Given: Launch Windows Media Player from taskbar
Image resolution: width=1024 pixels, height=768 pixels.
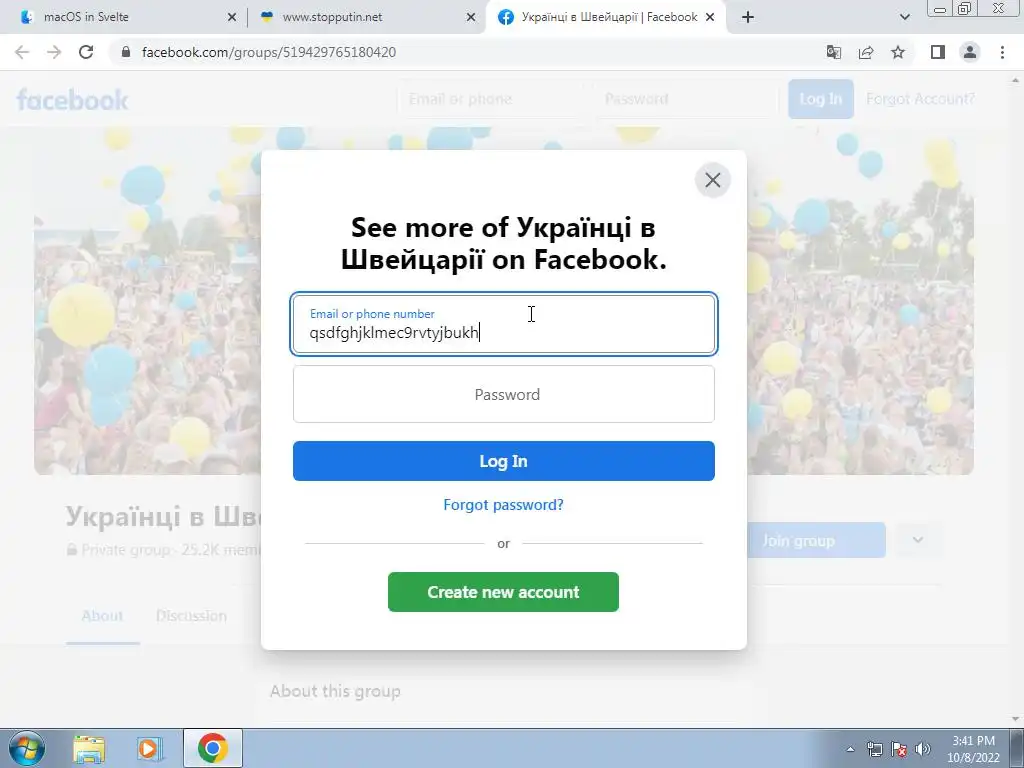Looking at the screenshot, I should 150,748.
